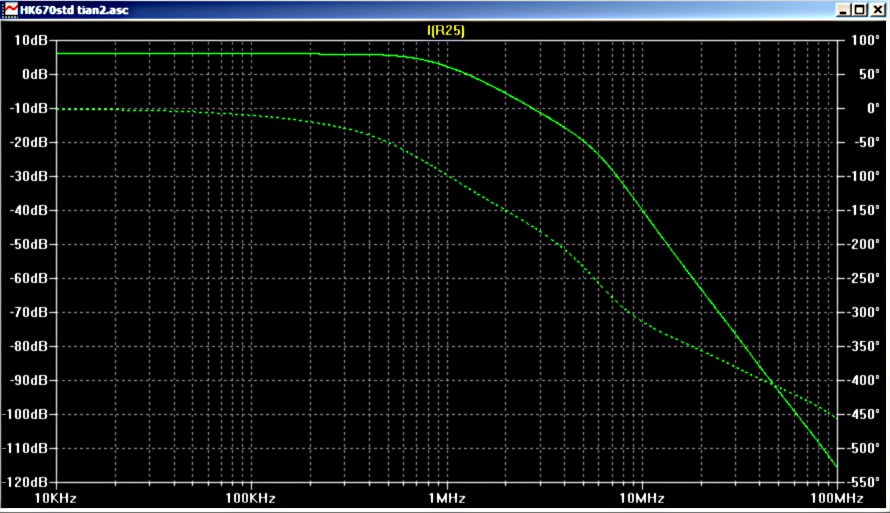Click the window title HK670std tian2.asc
The image size is (890, 513).
click(x=74, y=10)
